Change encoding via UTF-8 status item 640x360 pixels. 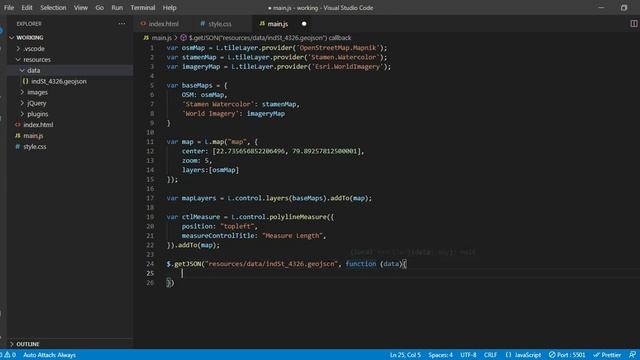coord(468,355)
